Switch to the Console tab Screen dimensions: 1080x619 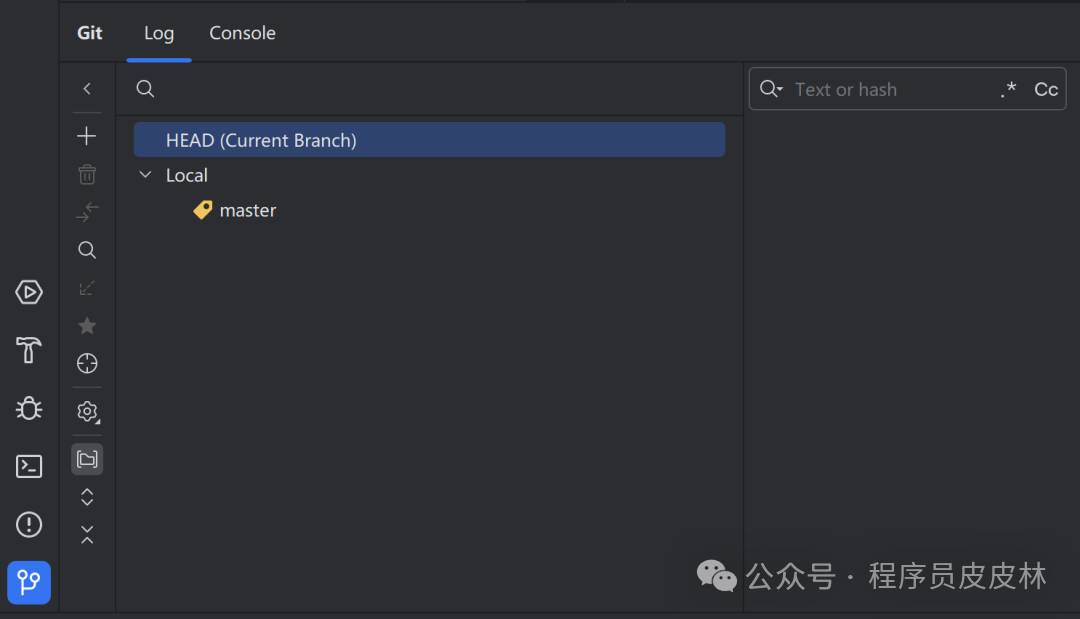point(242,33)
